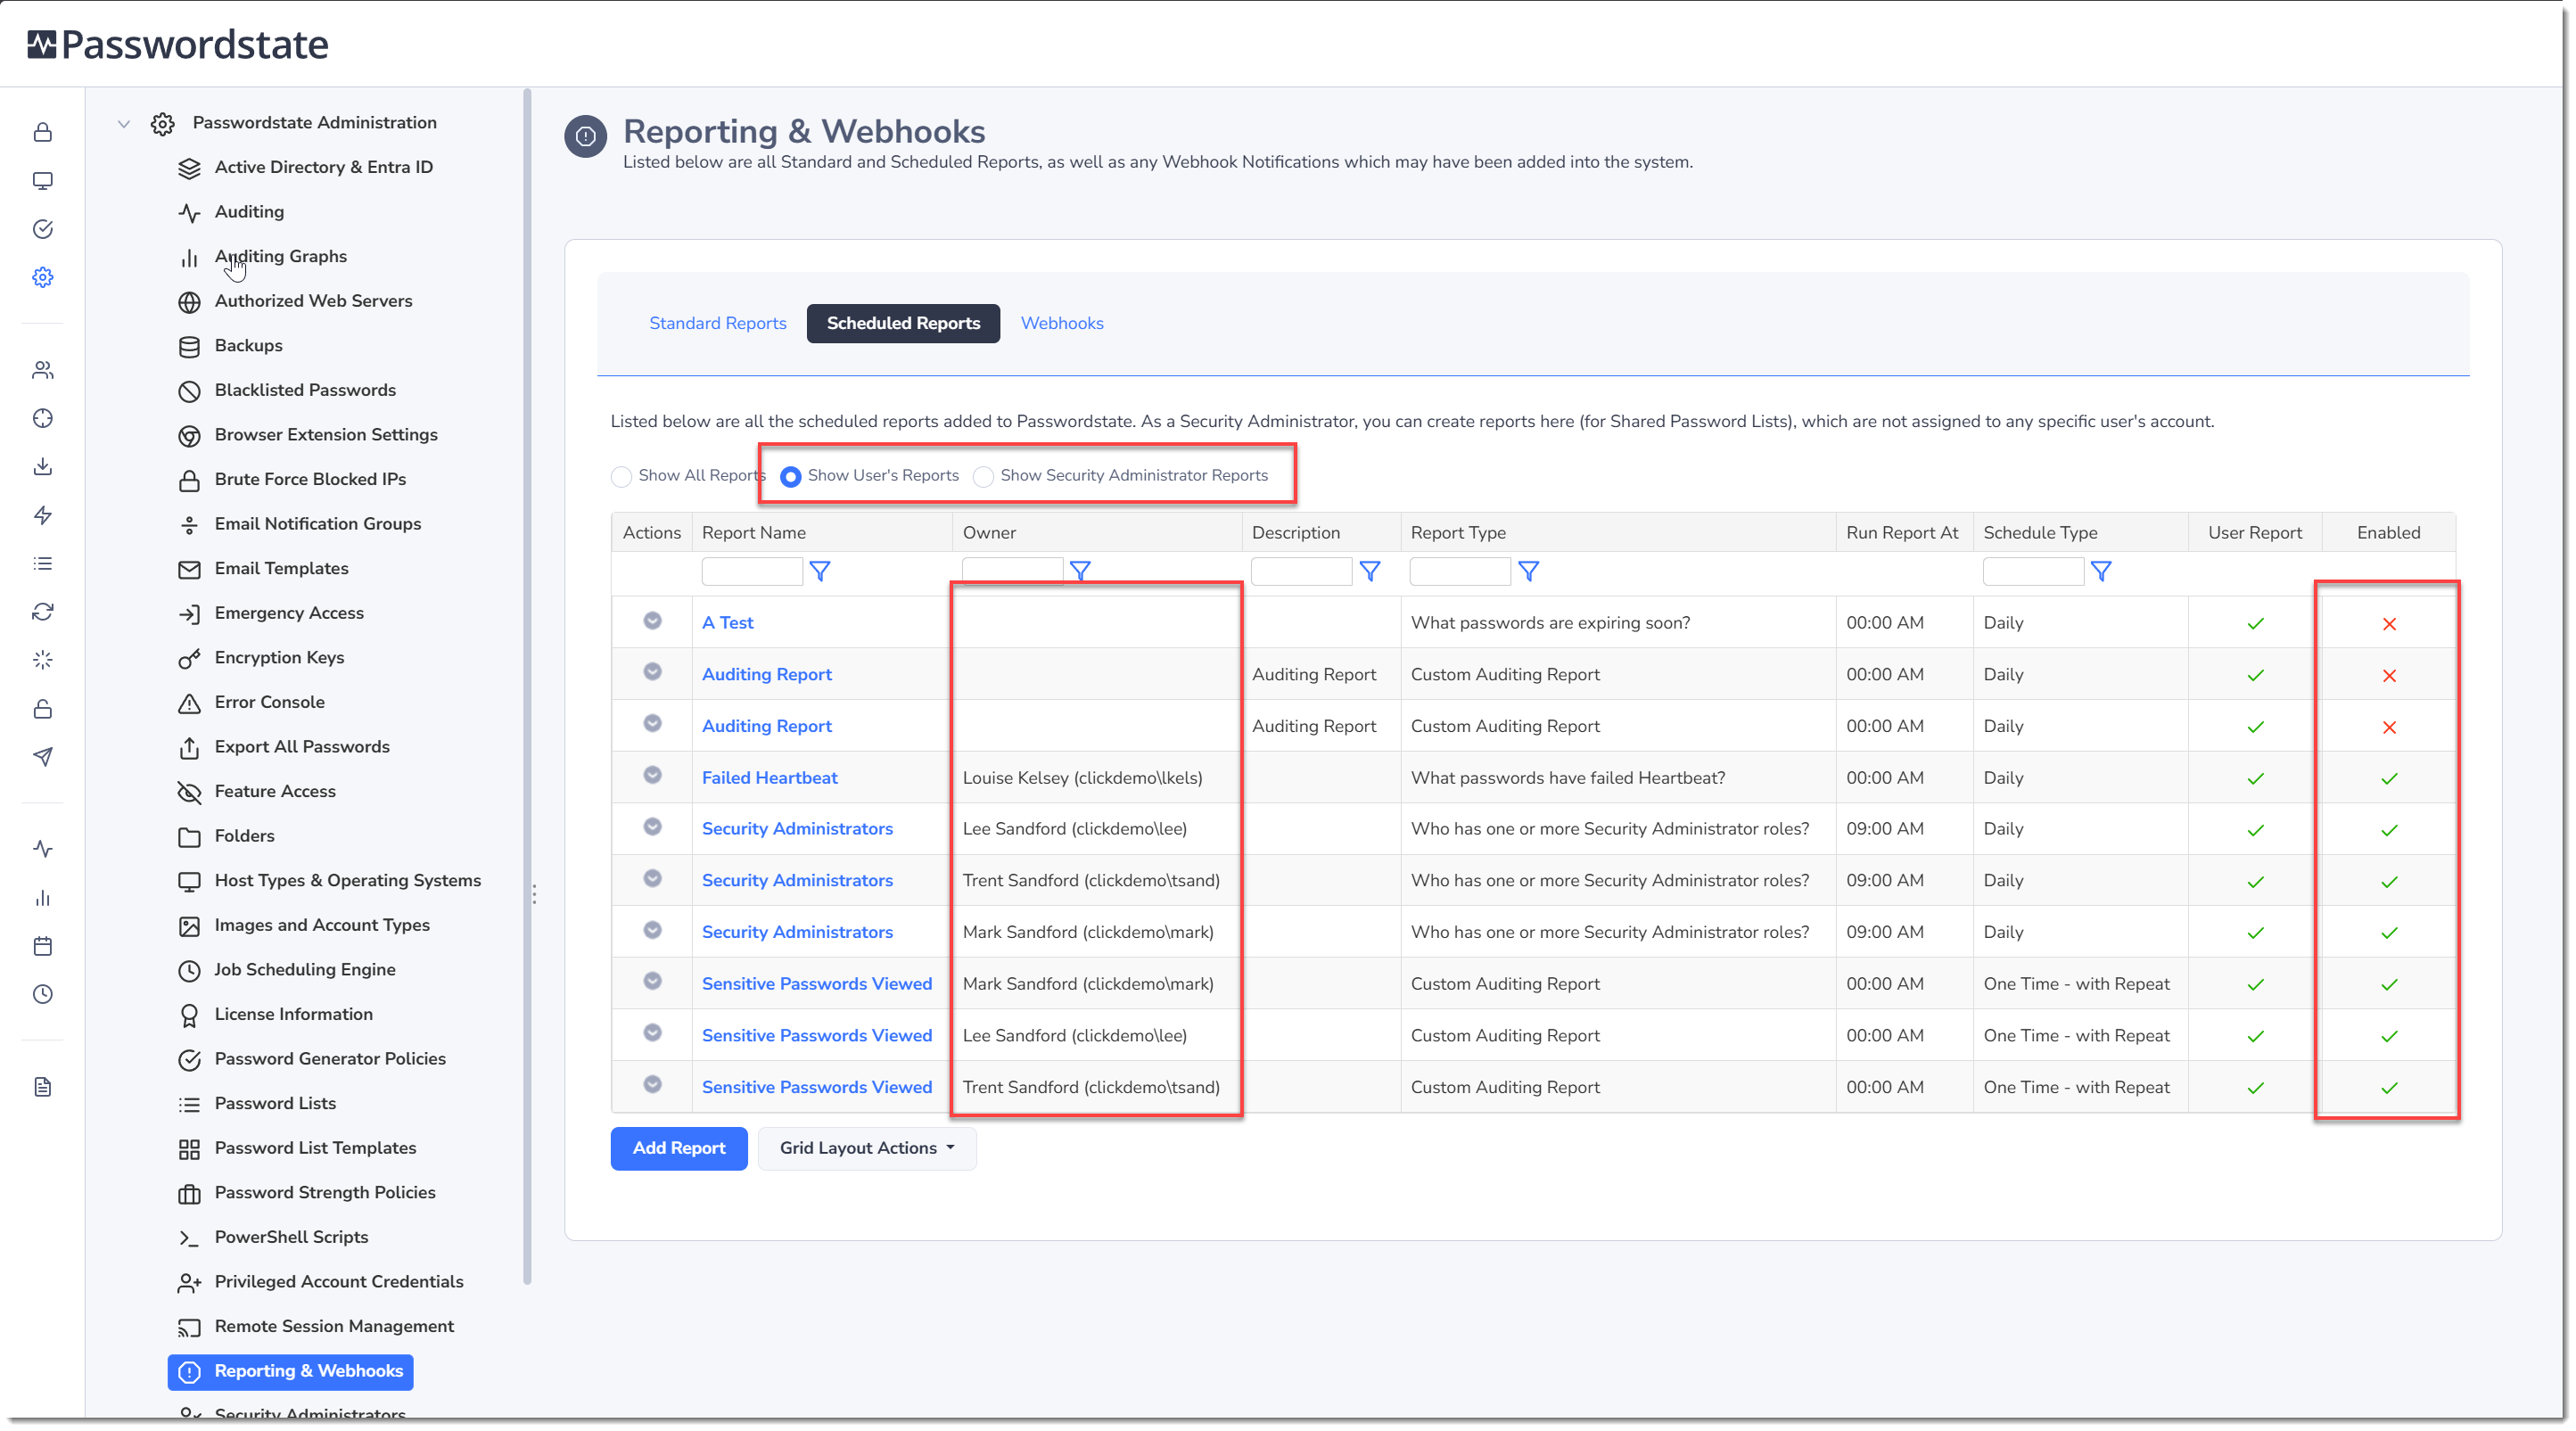Click the paper plane icon in the left icon rail
Viewport: 2576px width, 1431px height.
click(42, 757)
